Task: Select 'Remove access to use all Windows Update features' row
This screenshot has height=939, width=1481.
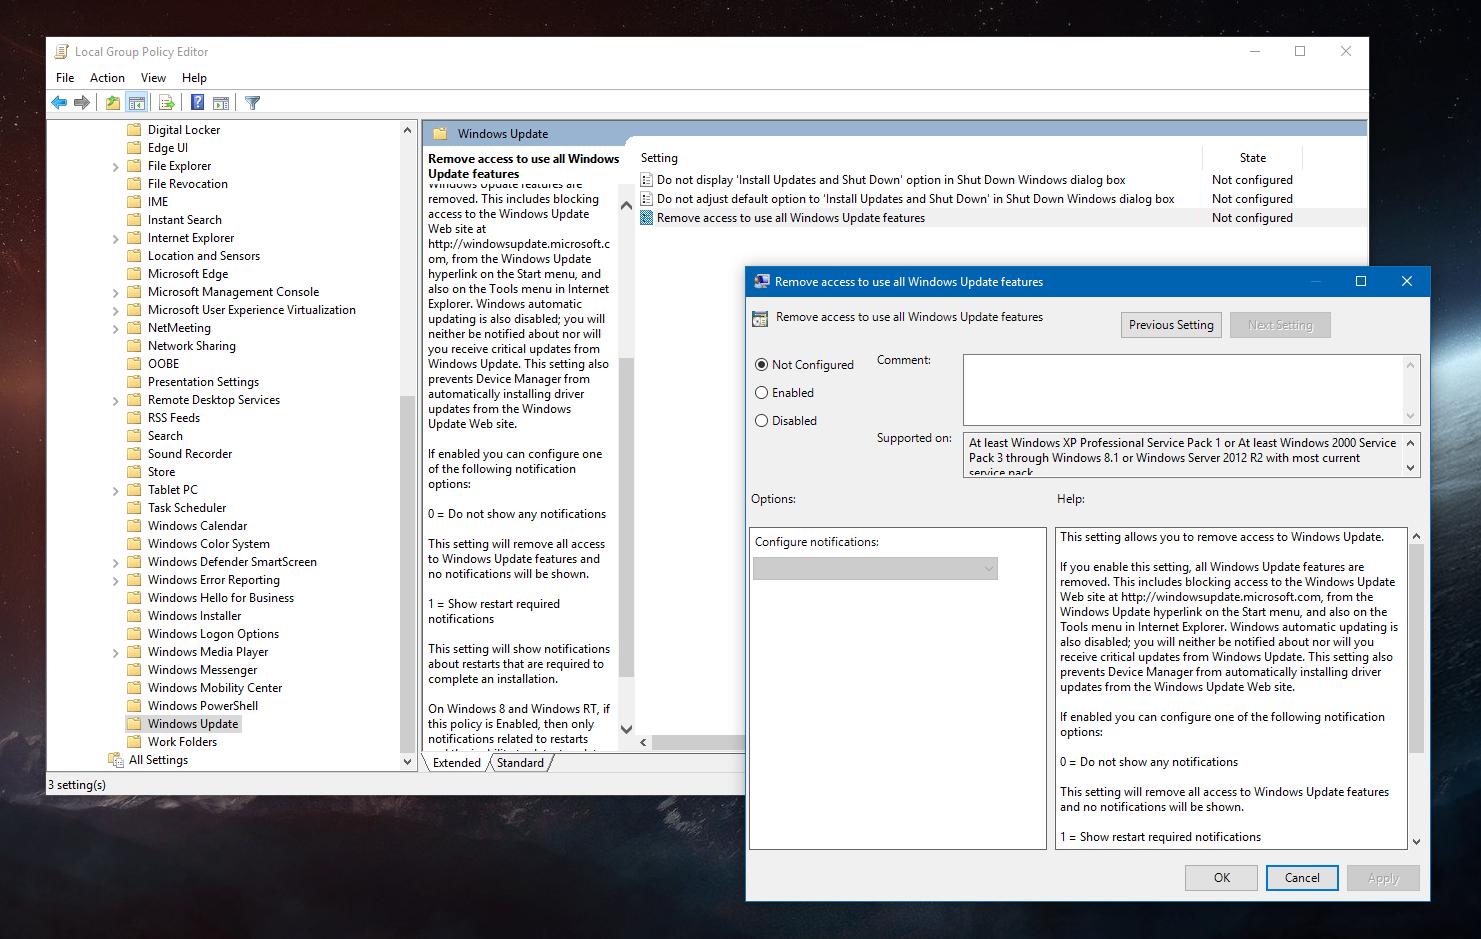Action: [1000, 218]
